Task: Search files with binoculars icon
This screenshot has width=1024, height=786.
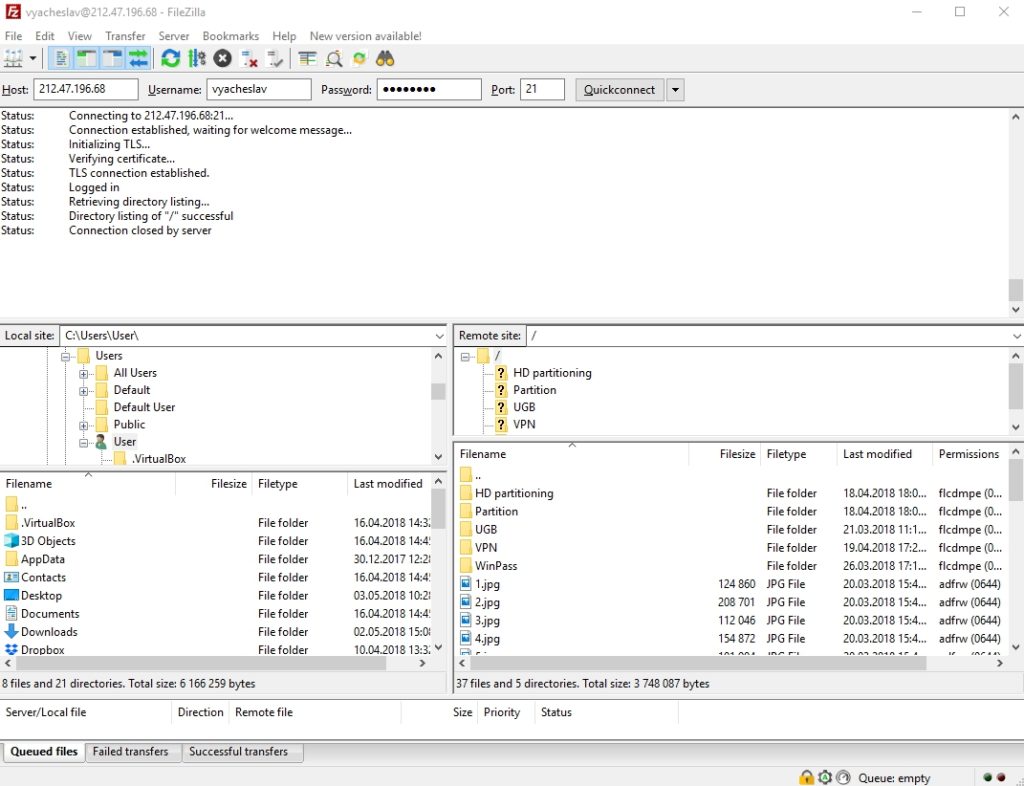Action: tap(385, 59)
